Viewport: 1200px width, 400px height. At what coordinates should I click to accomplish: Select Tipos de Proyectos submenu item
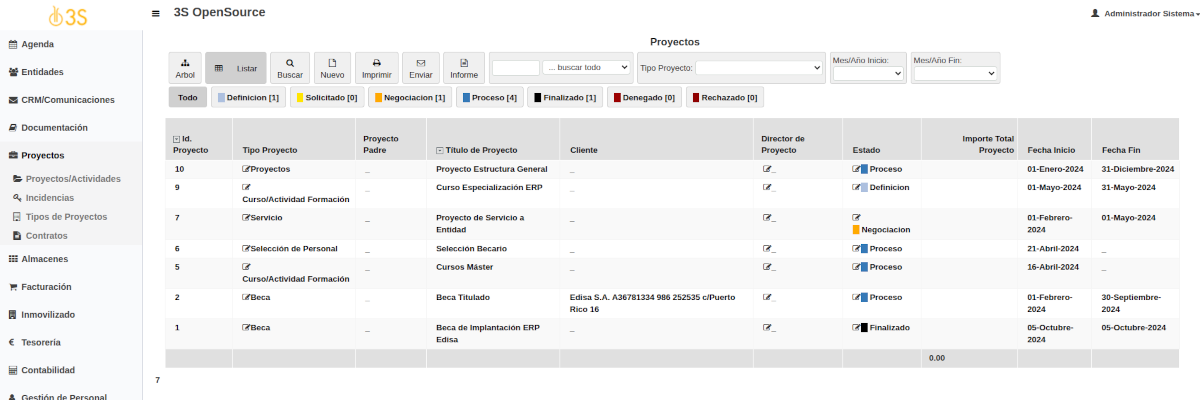point(66,217)
